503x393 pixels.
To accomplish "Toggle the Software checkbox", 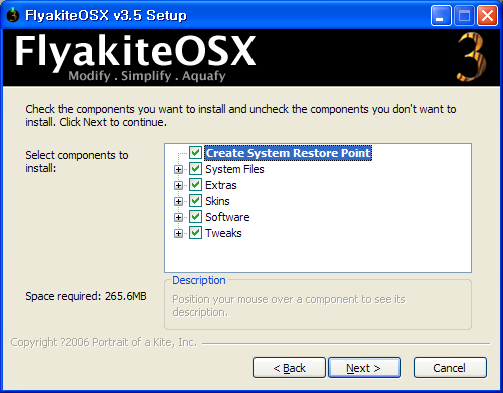I will coord(195,217).
